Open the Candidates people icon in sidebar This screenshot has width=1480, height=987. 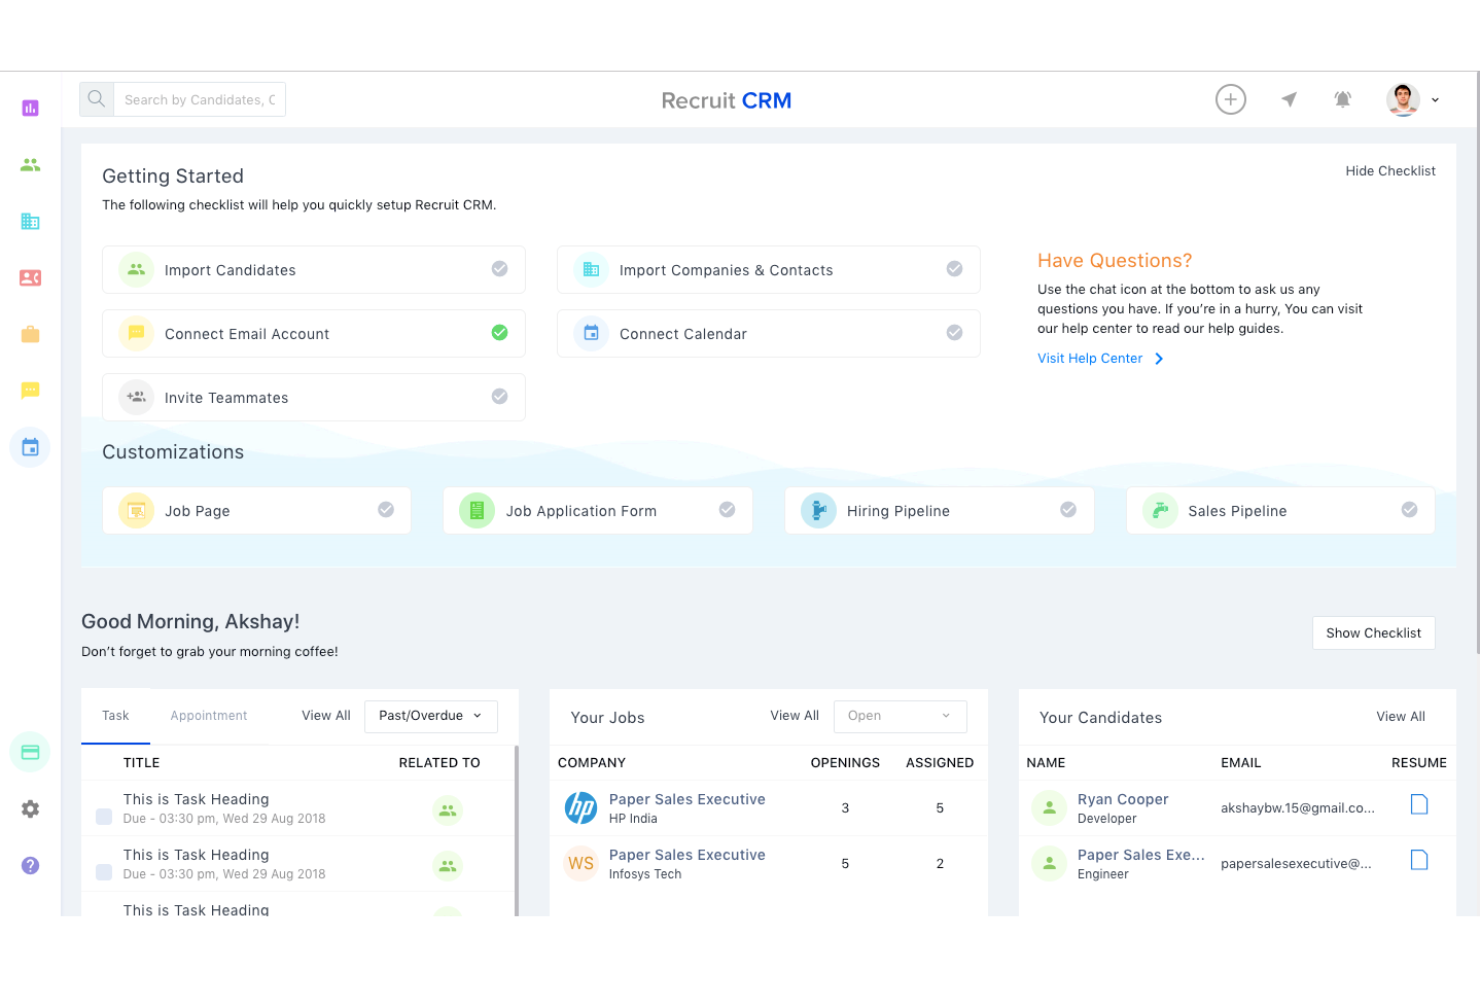pyautogui.click(x=30, y=165)
